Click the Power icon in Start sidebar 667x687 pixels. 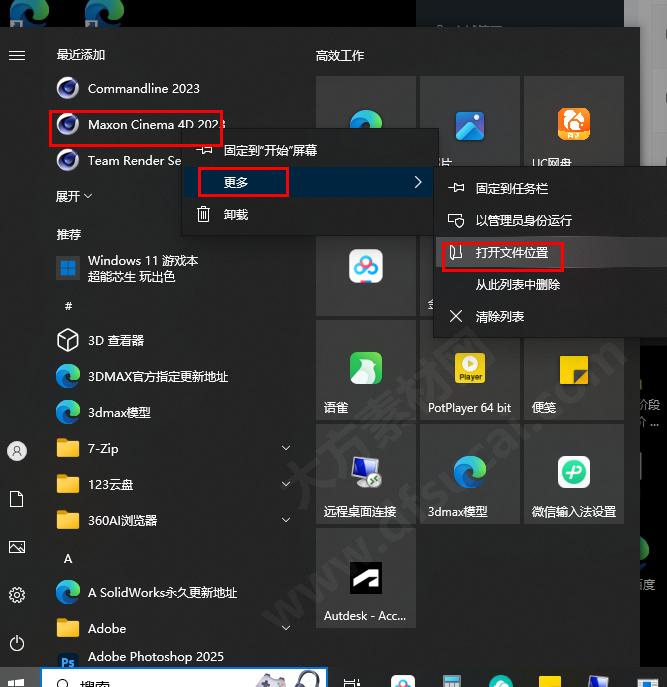click(x=17, y=643)
